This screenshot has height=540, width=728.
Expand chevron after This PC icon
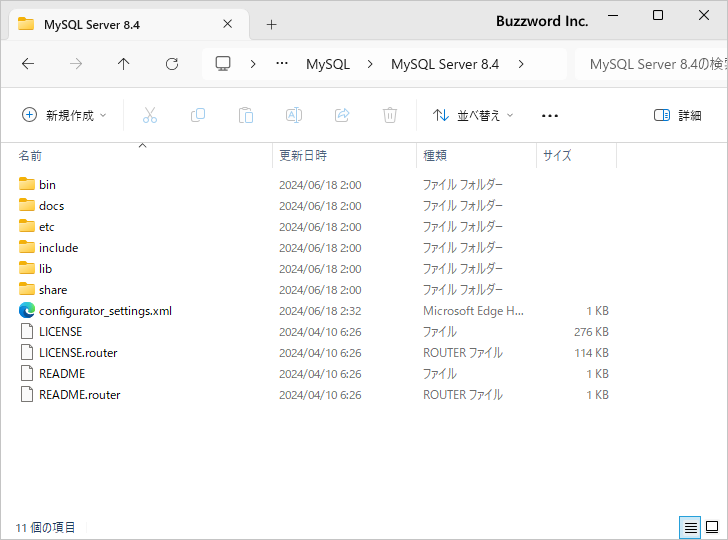point(253,64)
